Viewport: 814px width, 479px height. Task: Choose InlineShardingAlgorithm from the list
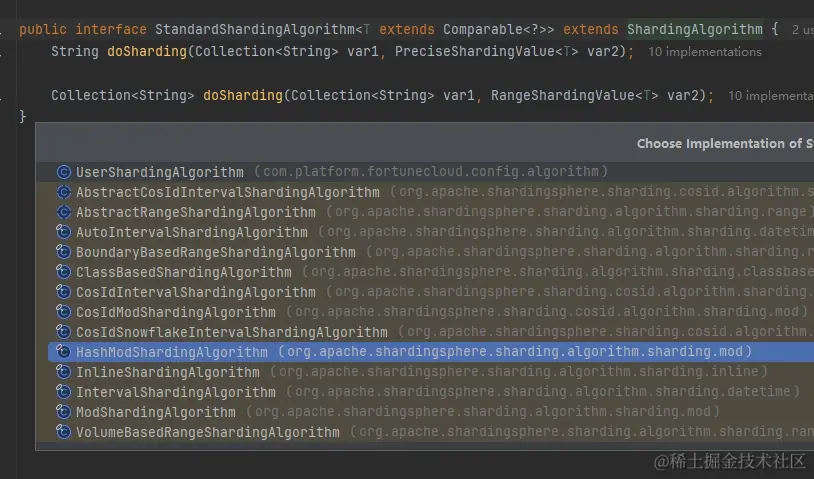(425, 372)
